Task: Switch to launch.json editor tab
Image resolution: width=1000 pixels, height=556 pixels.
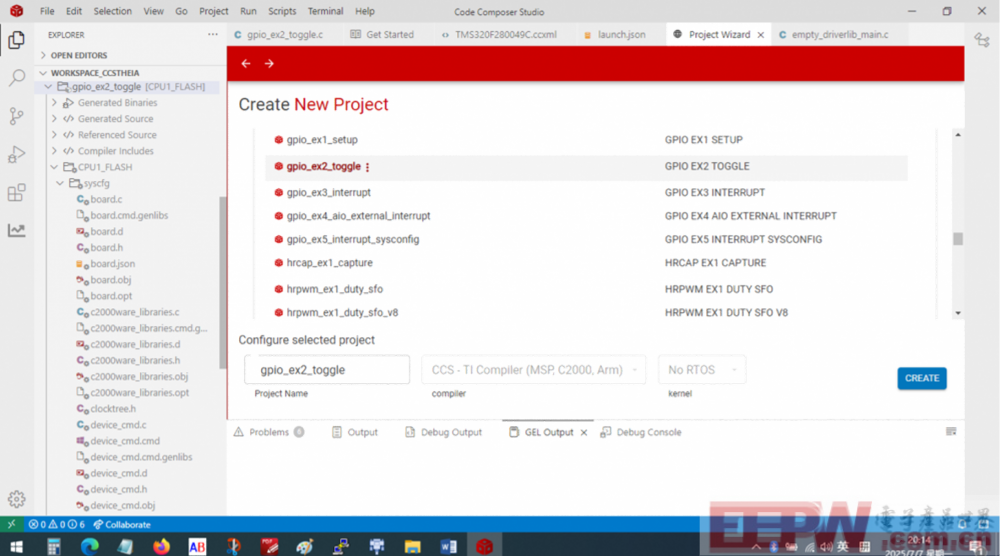Action: (x=621, y=35)
